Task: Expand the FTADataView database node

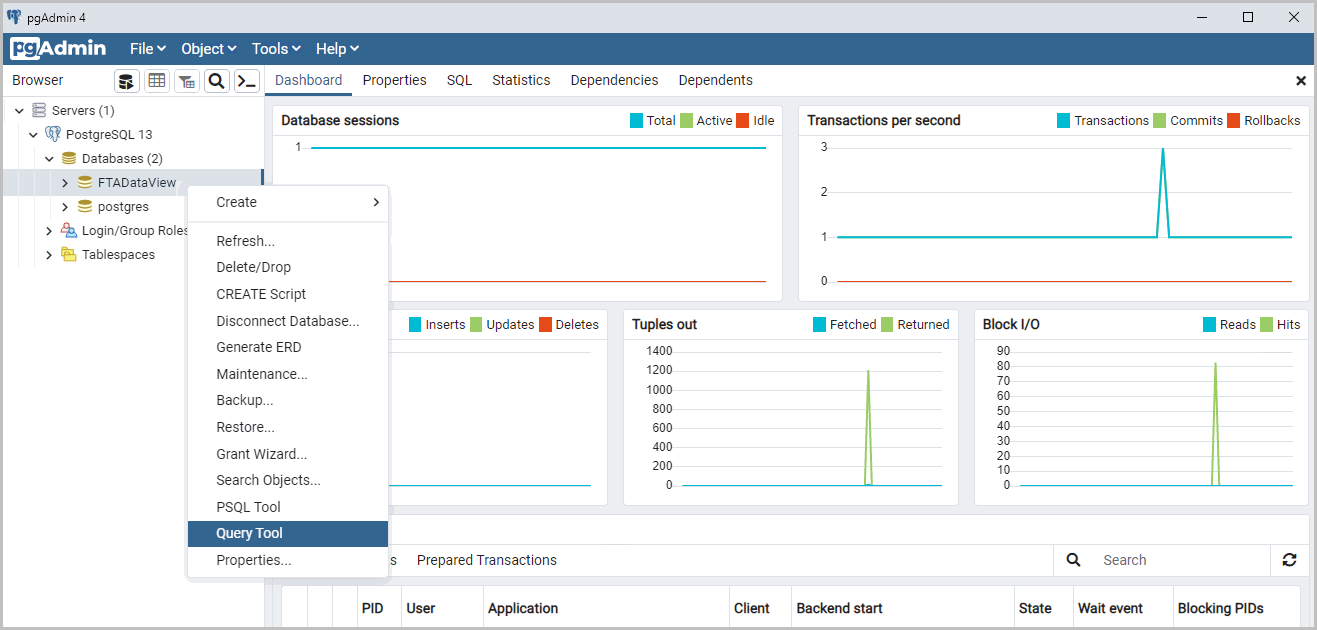Action: 65,183
